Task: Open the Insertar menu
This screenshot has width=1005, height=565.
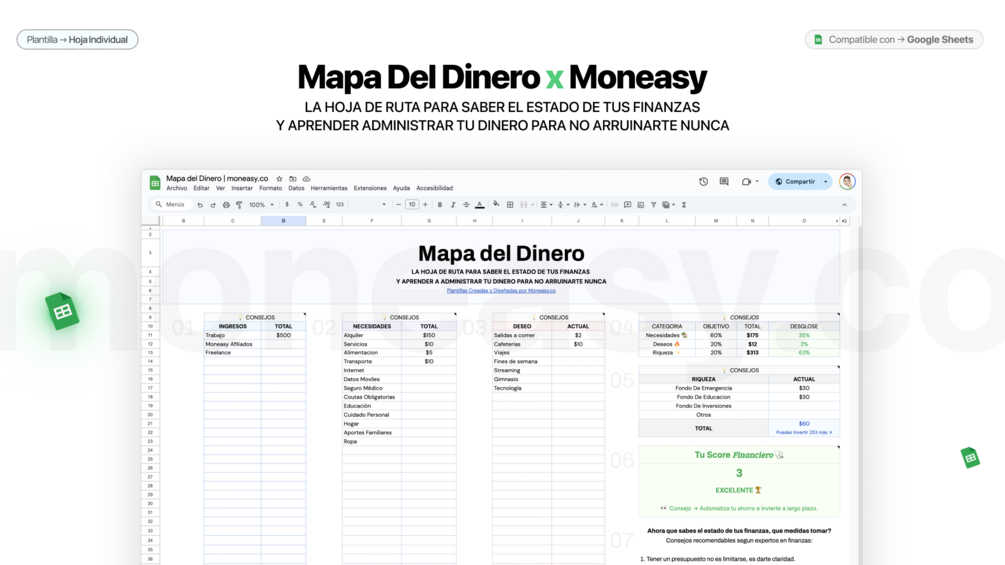Action: [x=242, y=188]
